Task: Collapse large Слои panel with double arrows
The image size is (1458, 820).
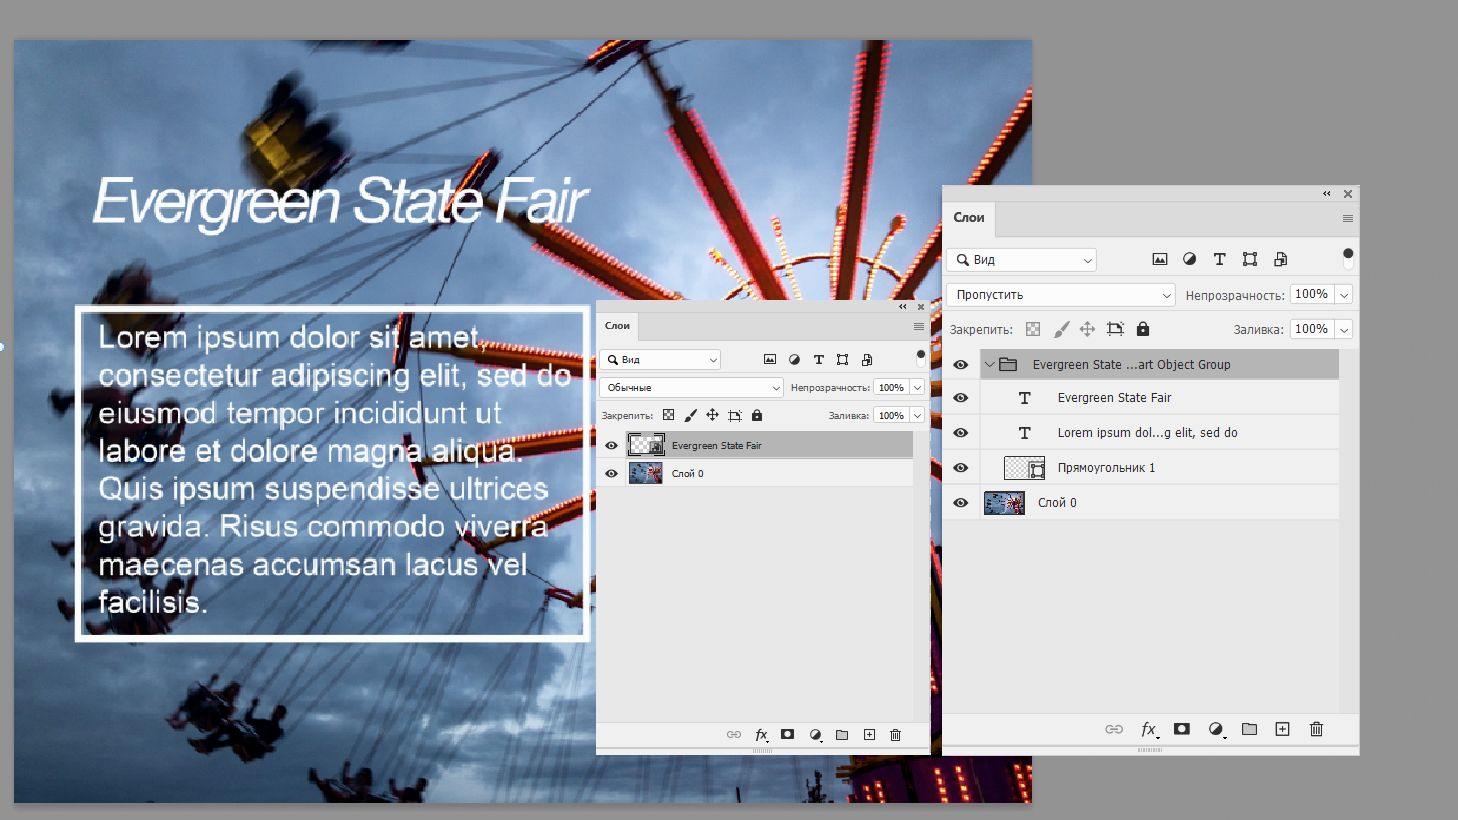Action: click(x=1327, y=194)
